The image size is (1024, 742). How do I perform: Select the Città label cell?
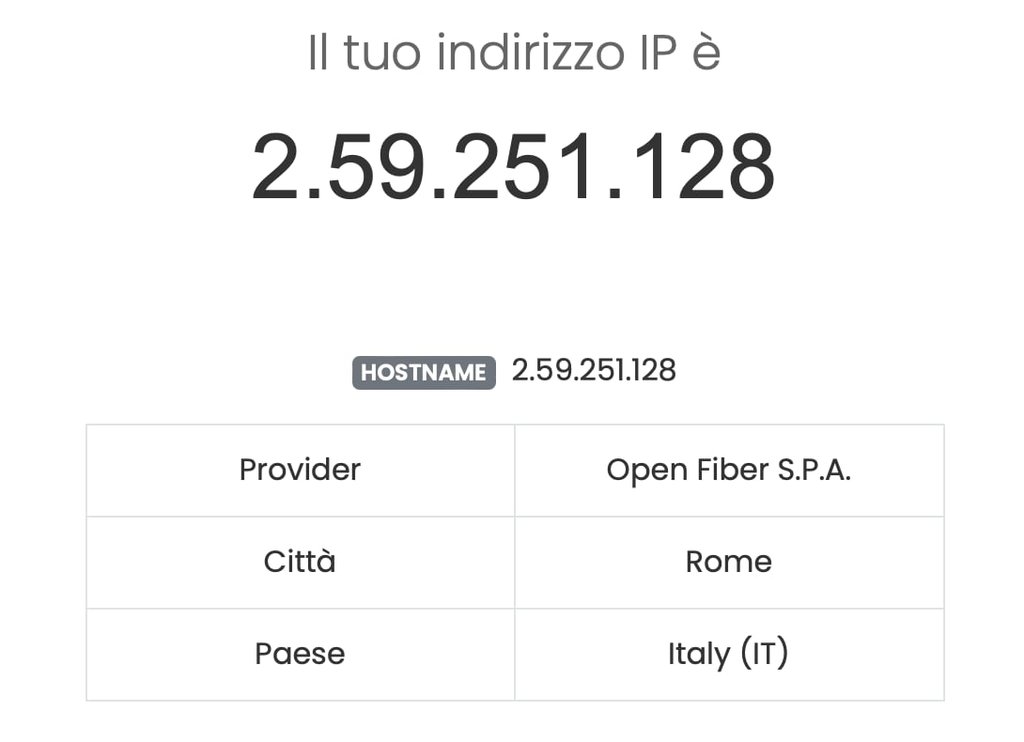(x=300, y=562)
